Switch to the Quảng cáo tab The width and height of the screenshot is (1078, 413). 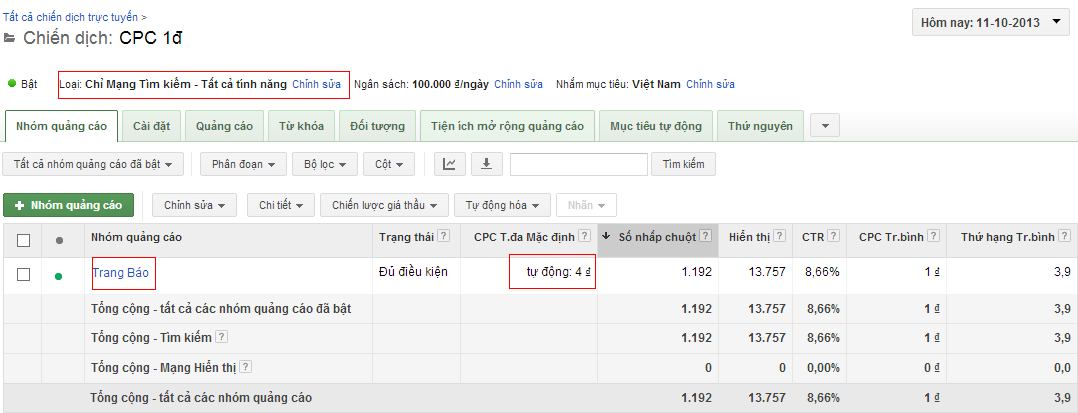[x=224, y=126]
